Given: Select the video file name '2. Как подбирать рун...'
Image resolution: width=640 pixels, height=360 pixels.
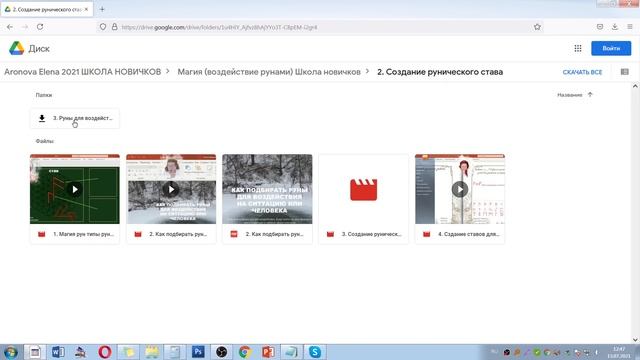Looking at the screenshot, I should (178, 234).
